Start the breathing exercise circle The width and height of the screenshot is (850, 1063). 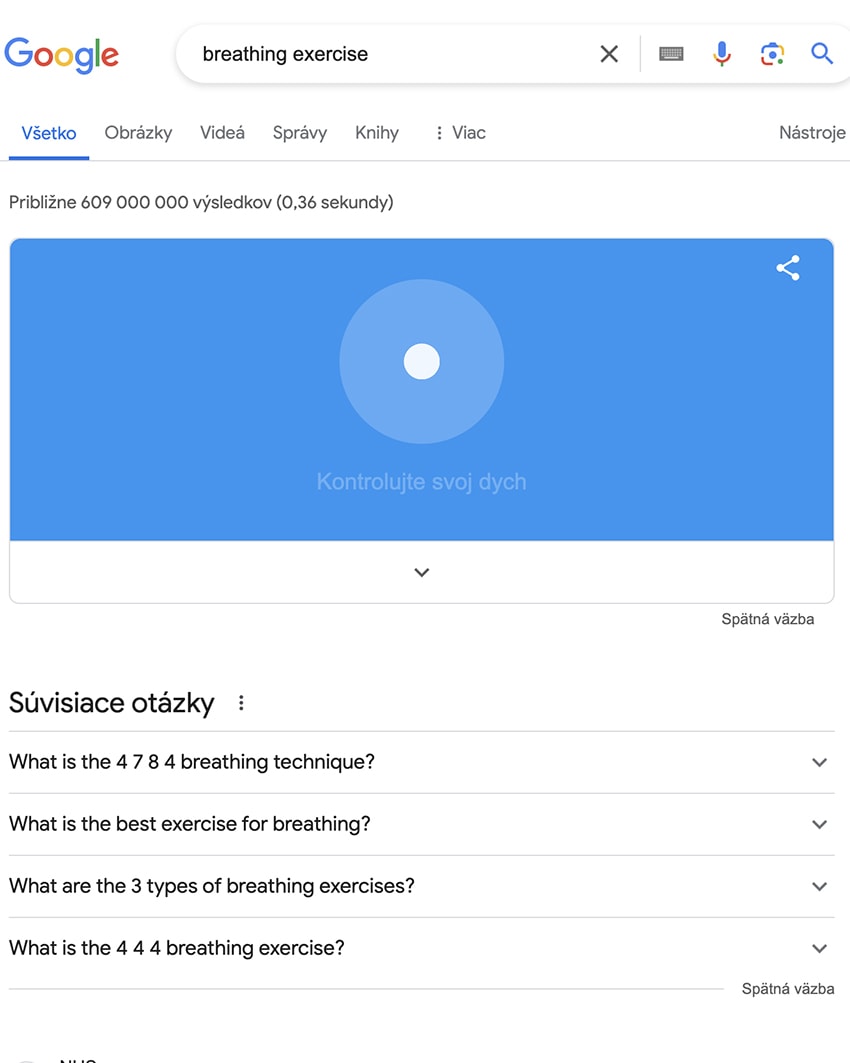[x=422, y=361]
